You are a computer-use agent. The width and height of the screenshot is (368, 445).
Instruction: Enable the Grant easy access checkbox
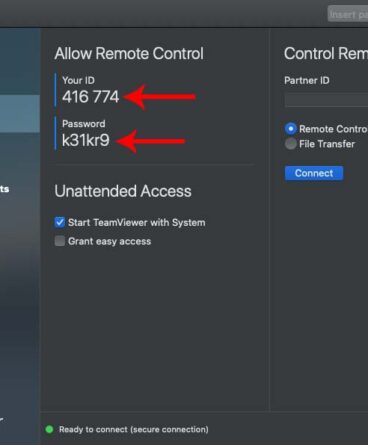click(60, 241)
